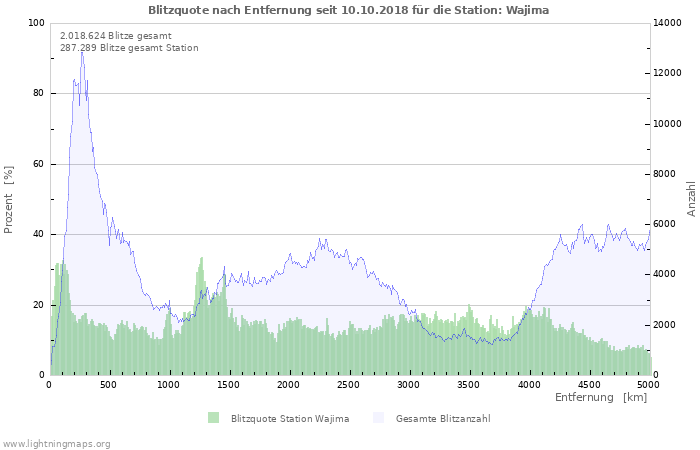700x450 pixels.
Task: Click the 40 tick on percent axis
Action: pyautogui.click(x=38, y=234)
